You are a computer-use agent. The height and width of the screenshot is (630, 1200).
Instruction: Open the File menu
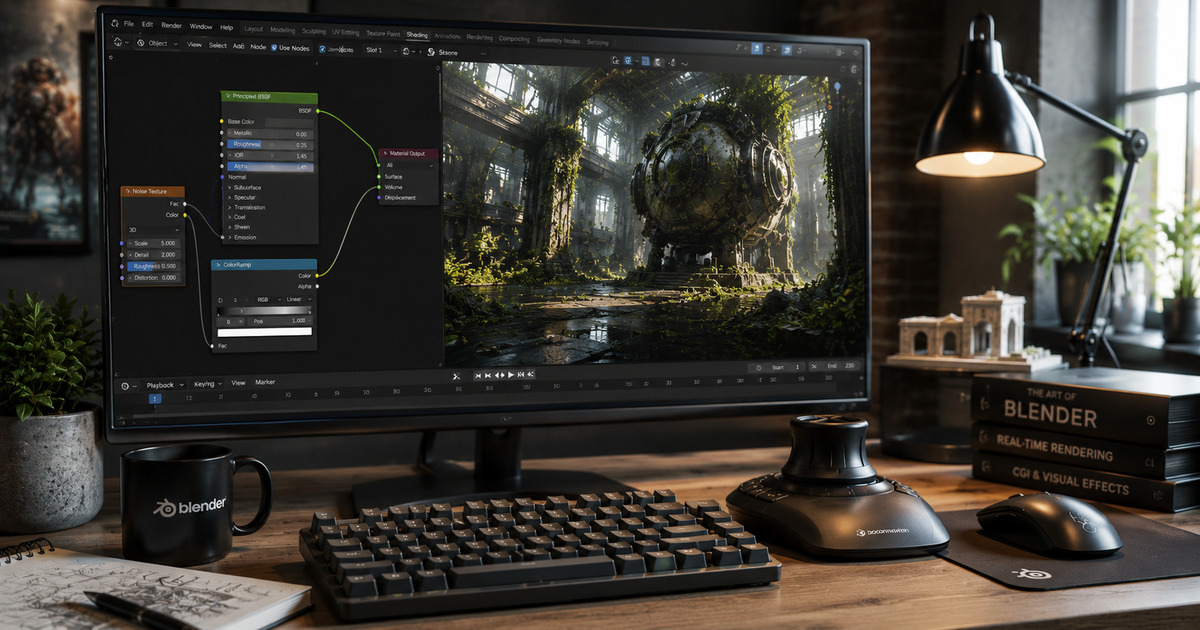(129, 24)
